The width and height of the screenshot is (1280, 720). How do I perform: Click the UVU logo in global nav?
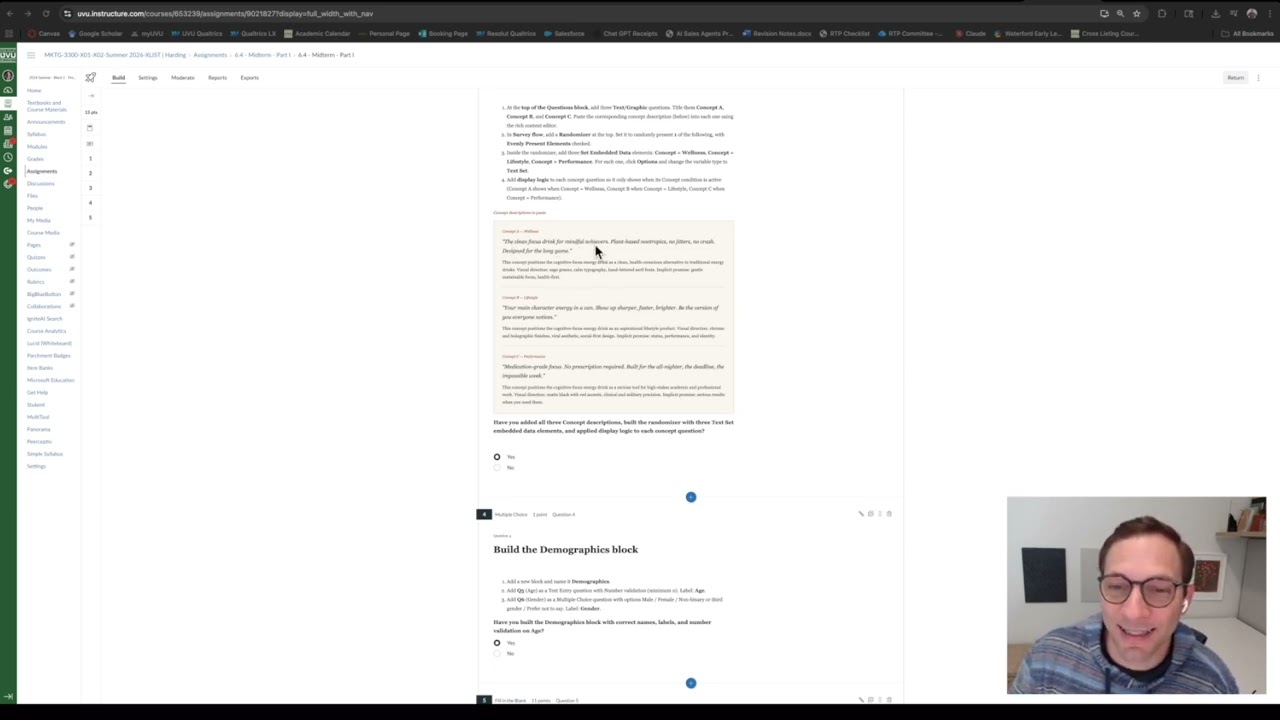click(8, 55)
